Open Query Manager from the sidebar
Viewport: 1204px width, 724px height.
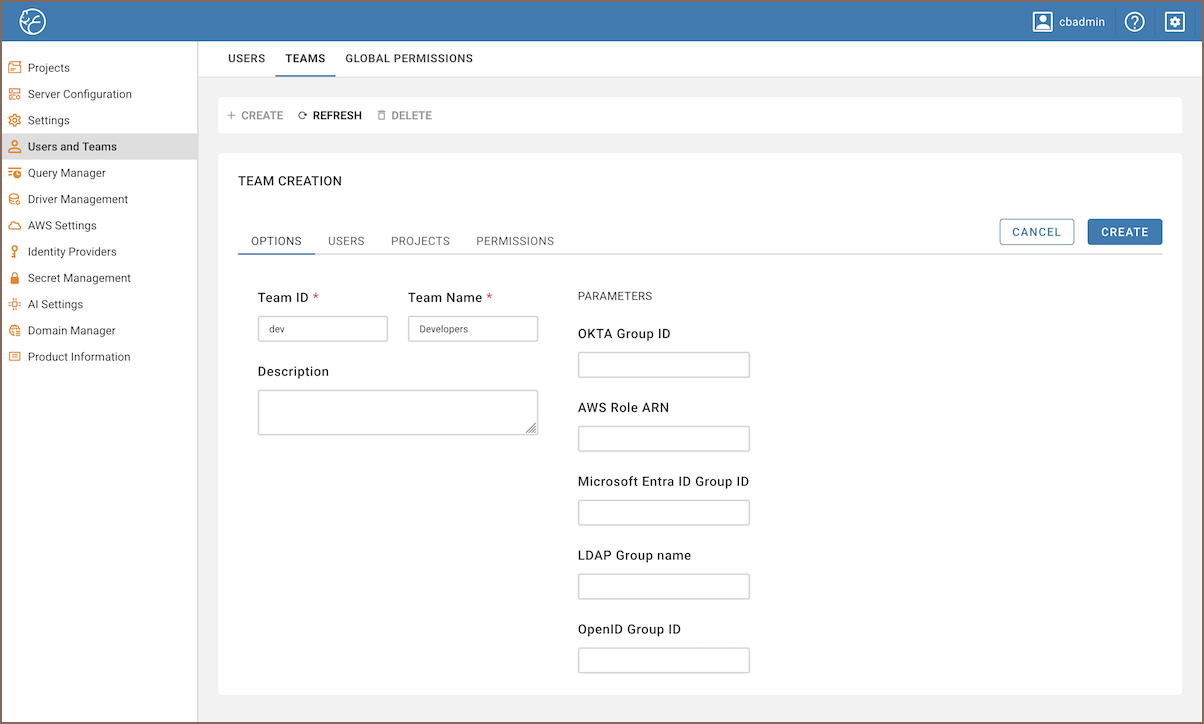pos(66,173)
